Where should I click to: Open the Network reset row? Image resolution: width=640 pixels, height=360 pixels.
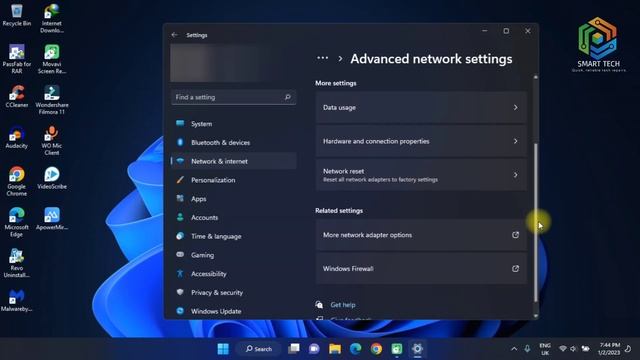point(421,175)
